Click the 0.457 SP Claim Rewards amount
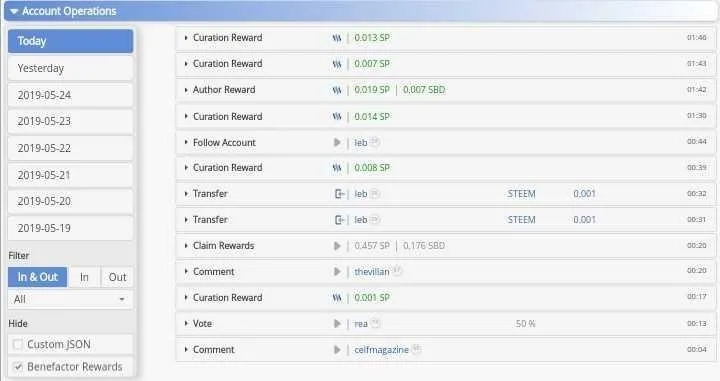The width and height of the screenshot is (720, 381). click(x=372, y=246)
